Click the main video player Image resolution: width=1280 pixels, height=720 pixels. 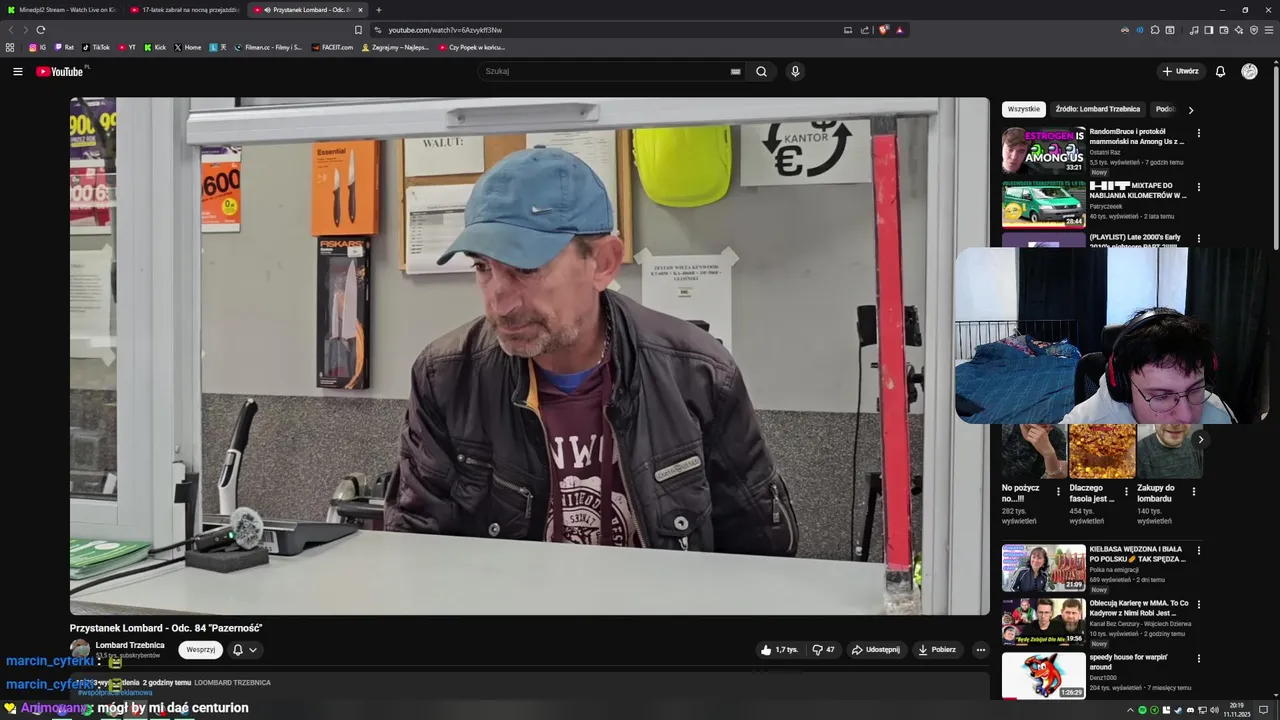(x=529, y=356)
